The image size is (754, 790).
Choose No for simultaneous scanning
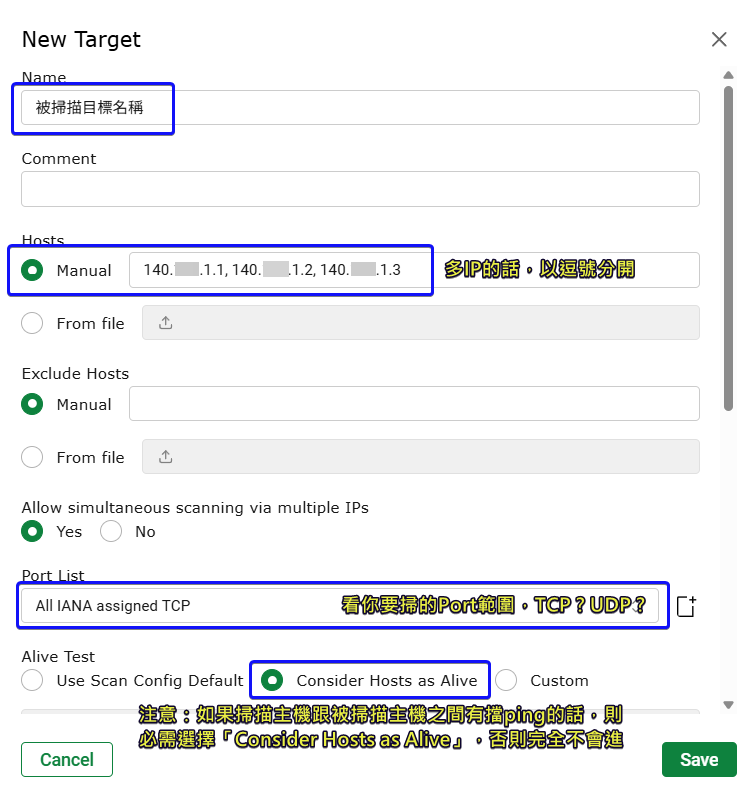[x=111, y=531]
